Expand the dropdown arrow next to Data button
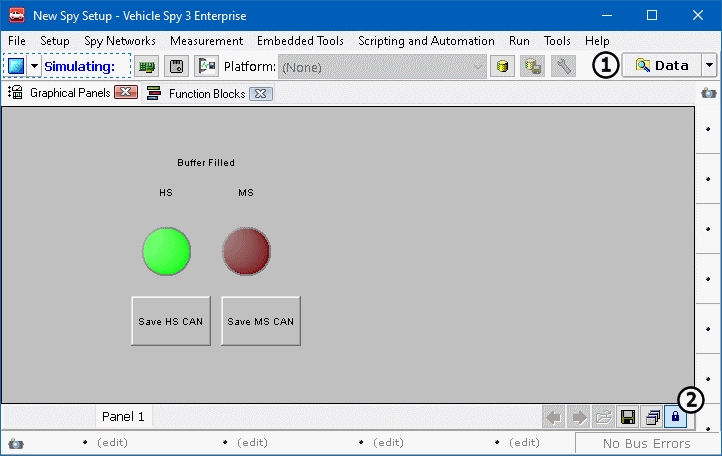The image size is (722, 456). [709, 66]
